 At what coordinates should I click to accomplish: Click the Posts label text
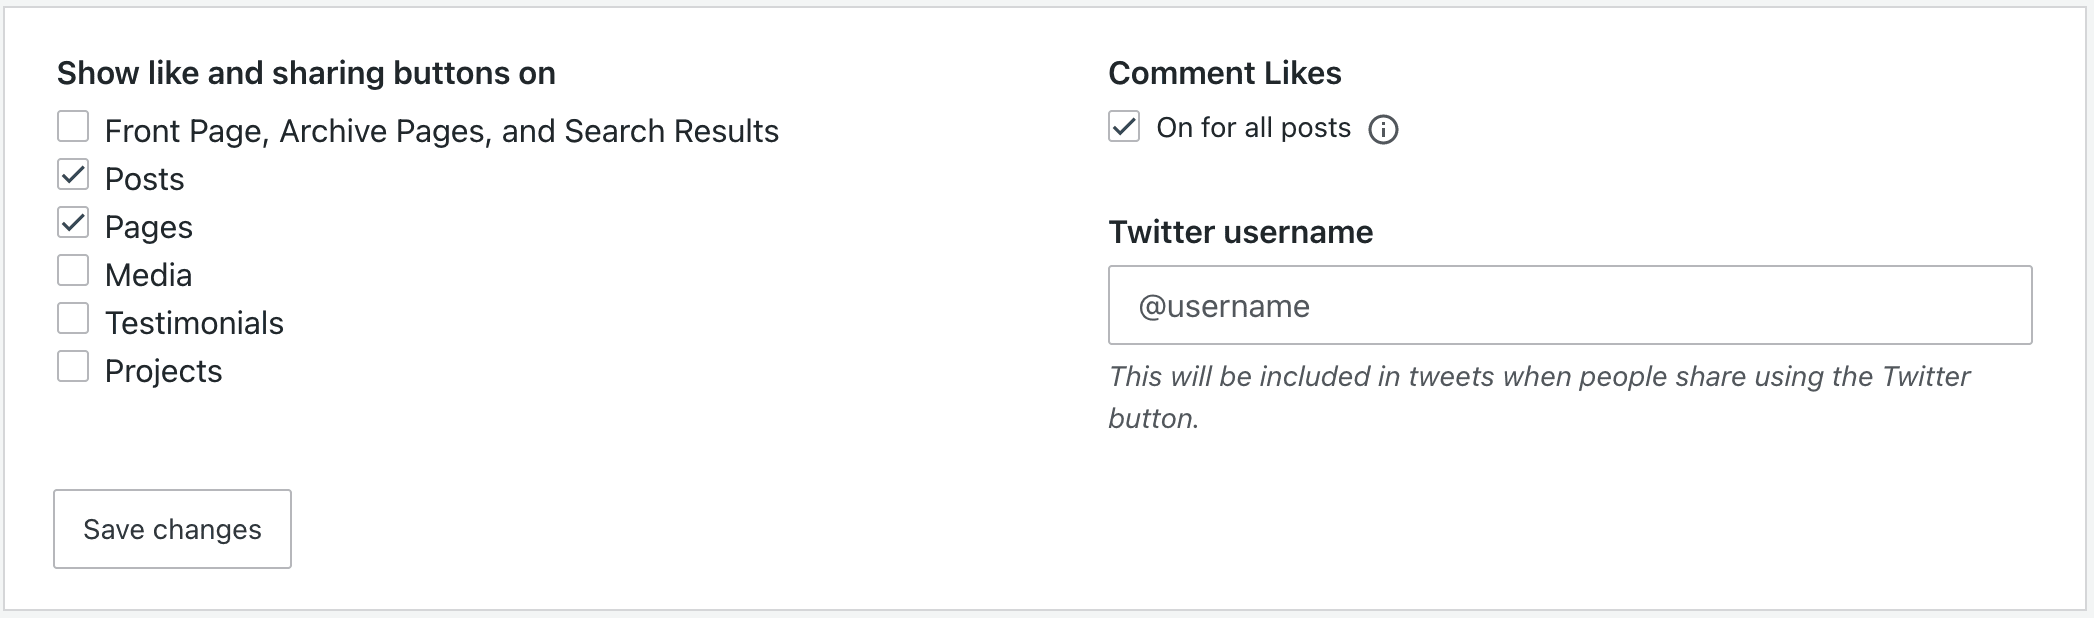click(x=145, y=179)
